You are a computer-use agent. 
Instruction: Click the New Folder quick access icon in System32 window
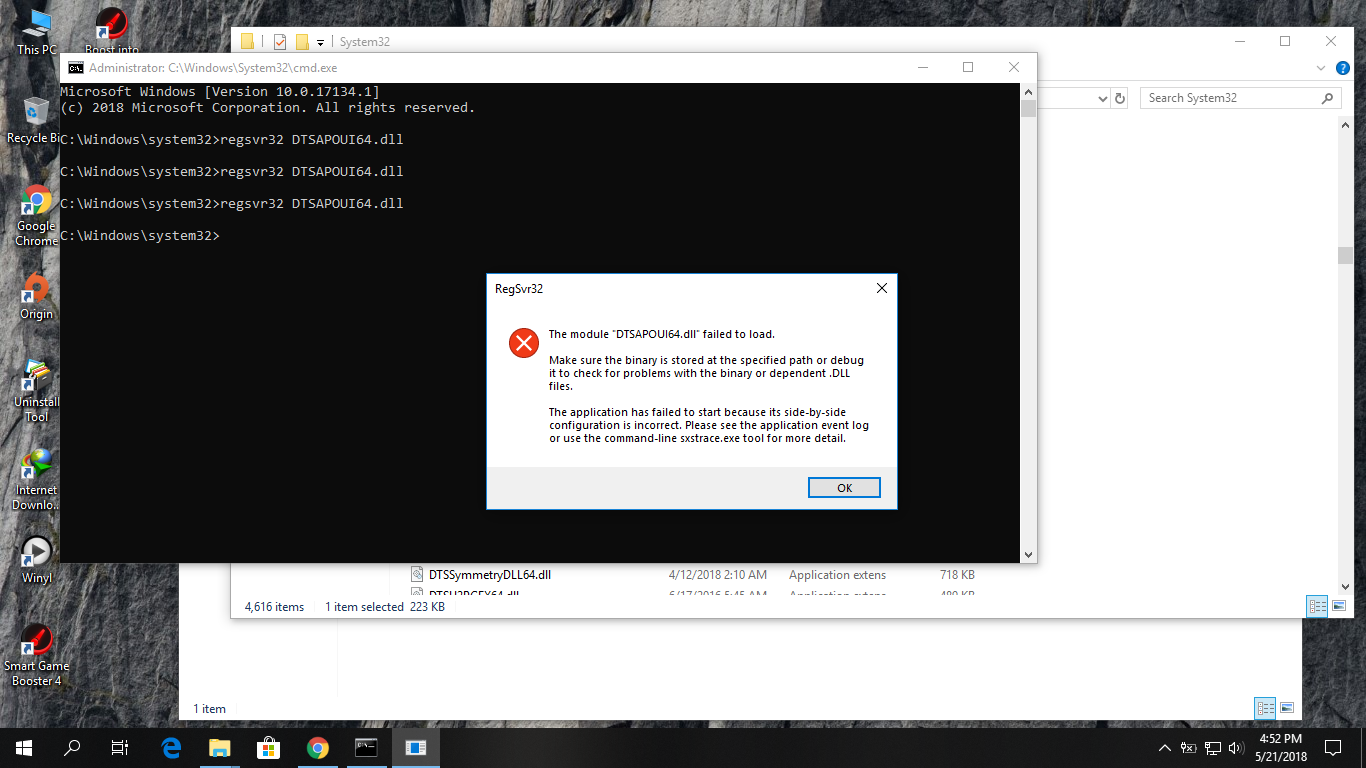click(301, 41)
